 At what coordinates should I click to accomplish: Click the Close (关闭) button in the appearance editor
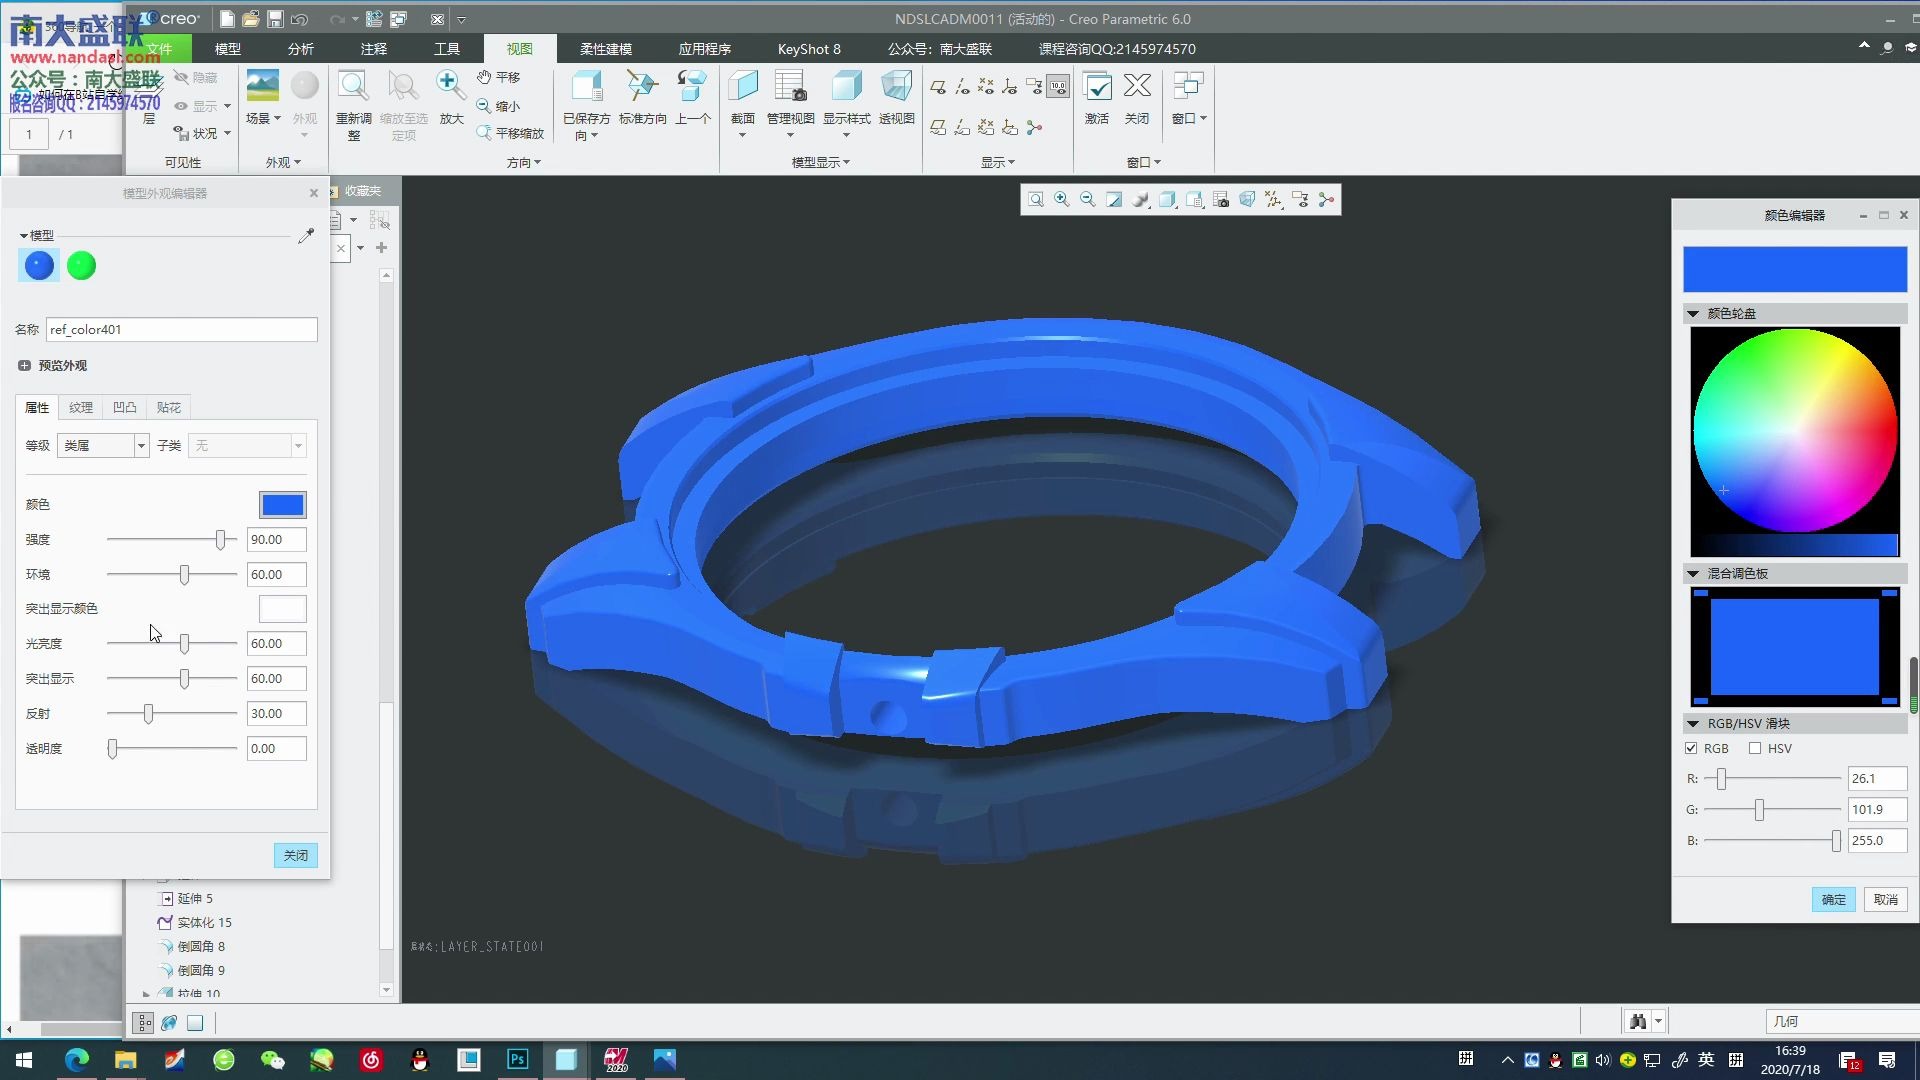[296, 856]
